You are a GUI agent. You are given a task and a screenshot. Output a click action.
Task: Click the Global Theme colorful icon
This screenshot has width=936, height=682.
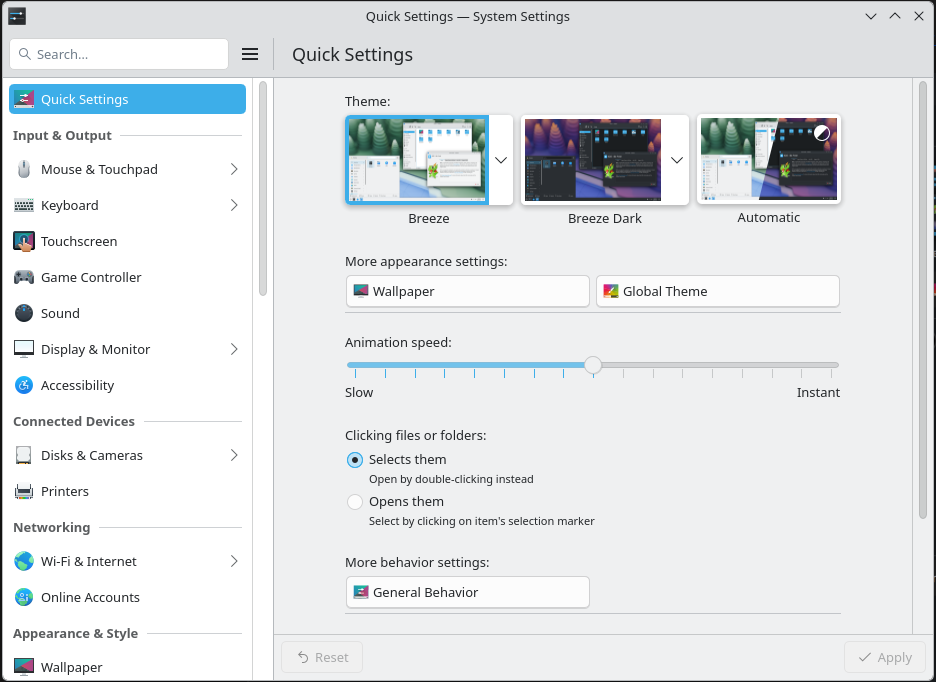(x=611, y=291)
